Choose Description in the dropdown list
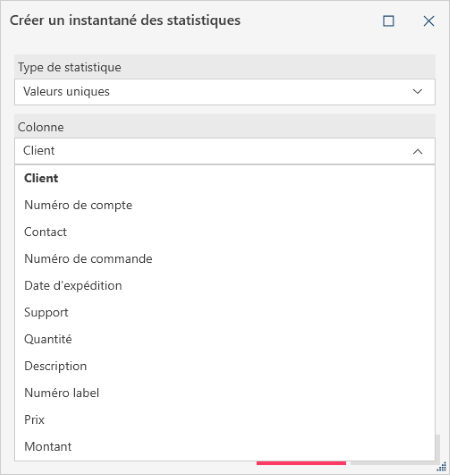 pyautogui.click(x=225, y=366)
